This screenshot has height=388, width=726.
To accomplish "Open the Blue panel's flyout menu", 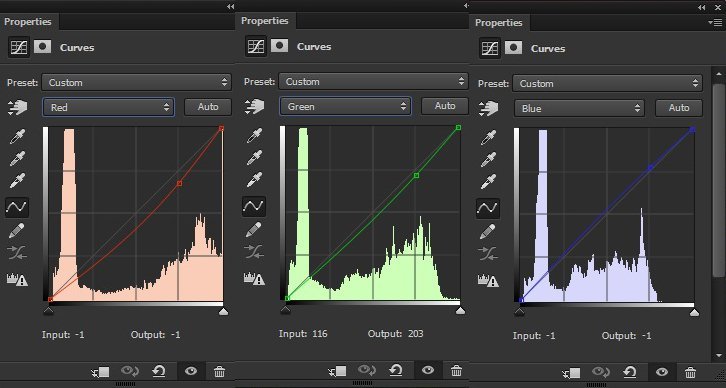I will tap(715, 22).
